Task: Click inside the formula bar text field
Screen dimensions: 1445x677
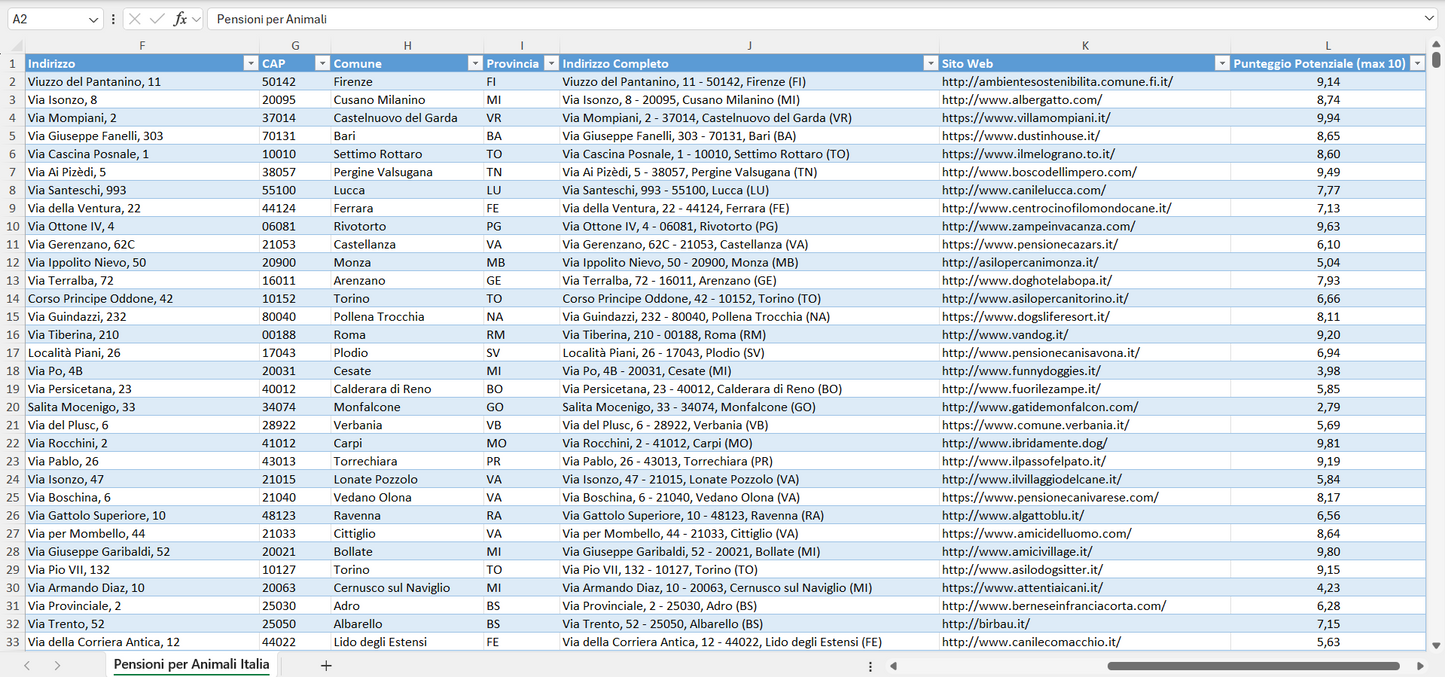Action: (800, 19)
